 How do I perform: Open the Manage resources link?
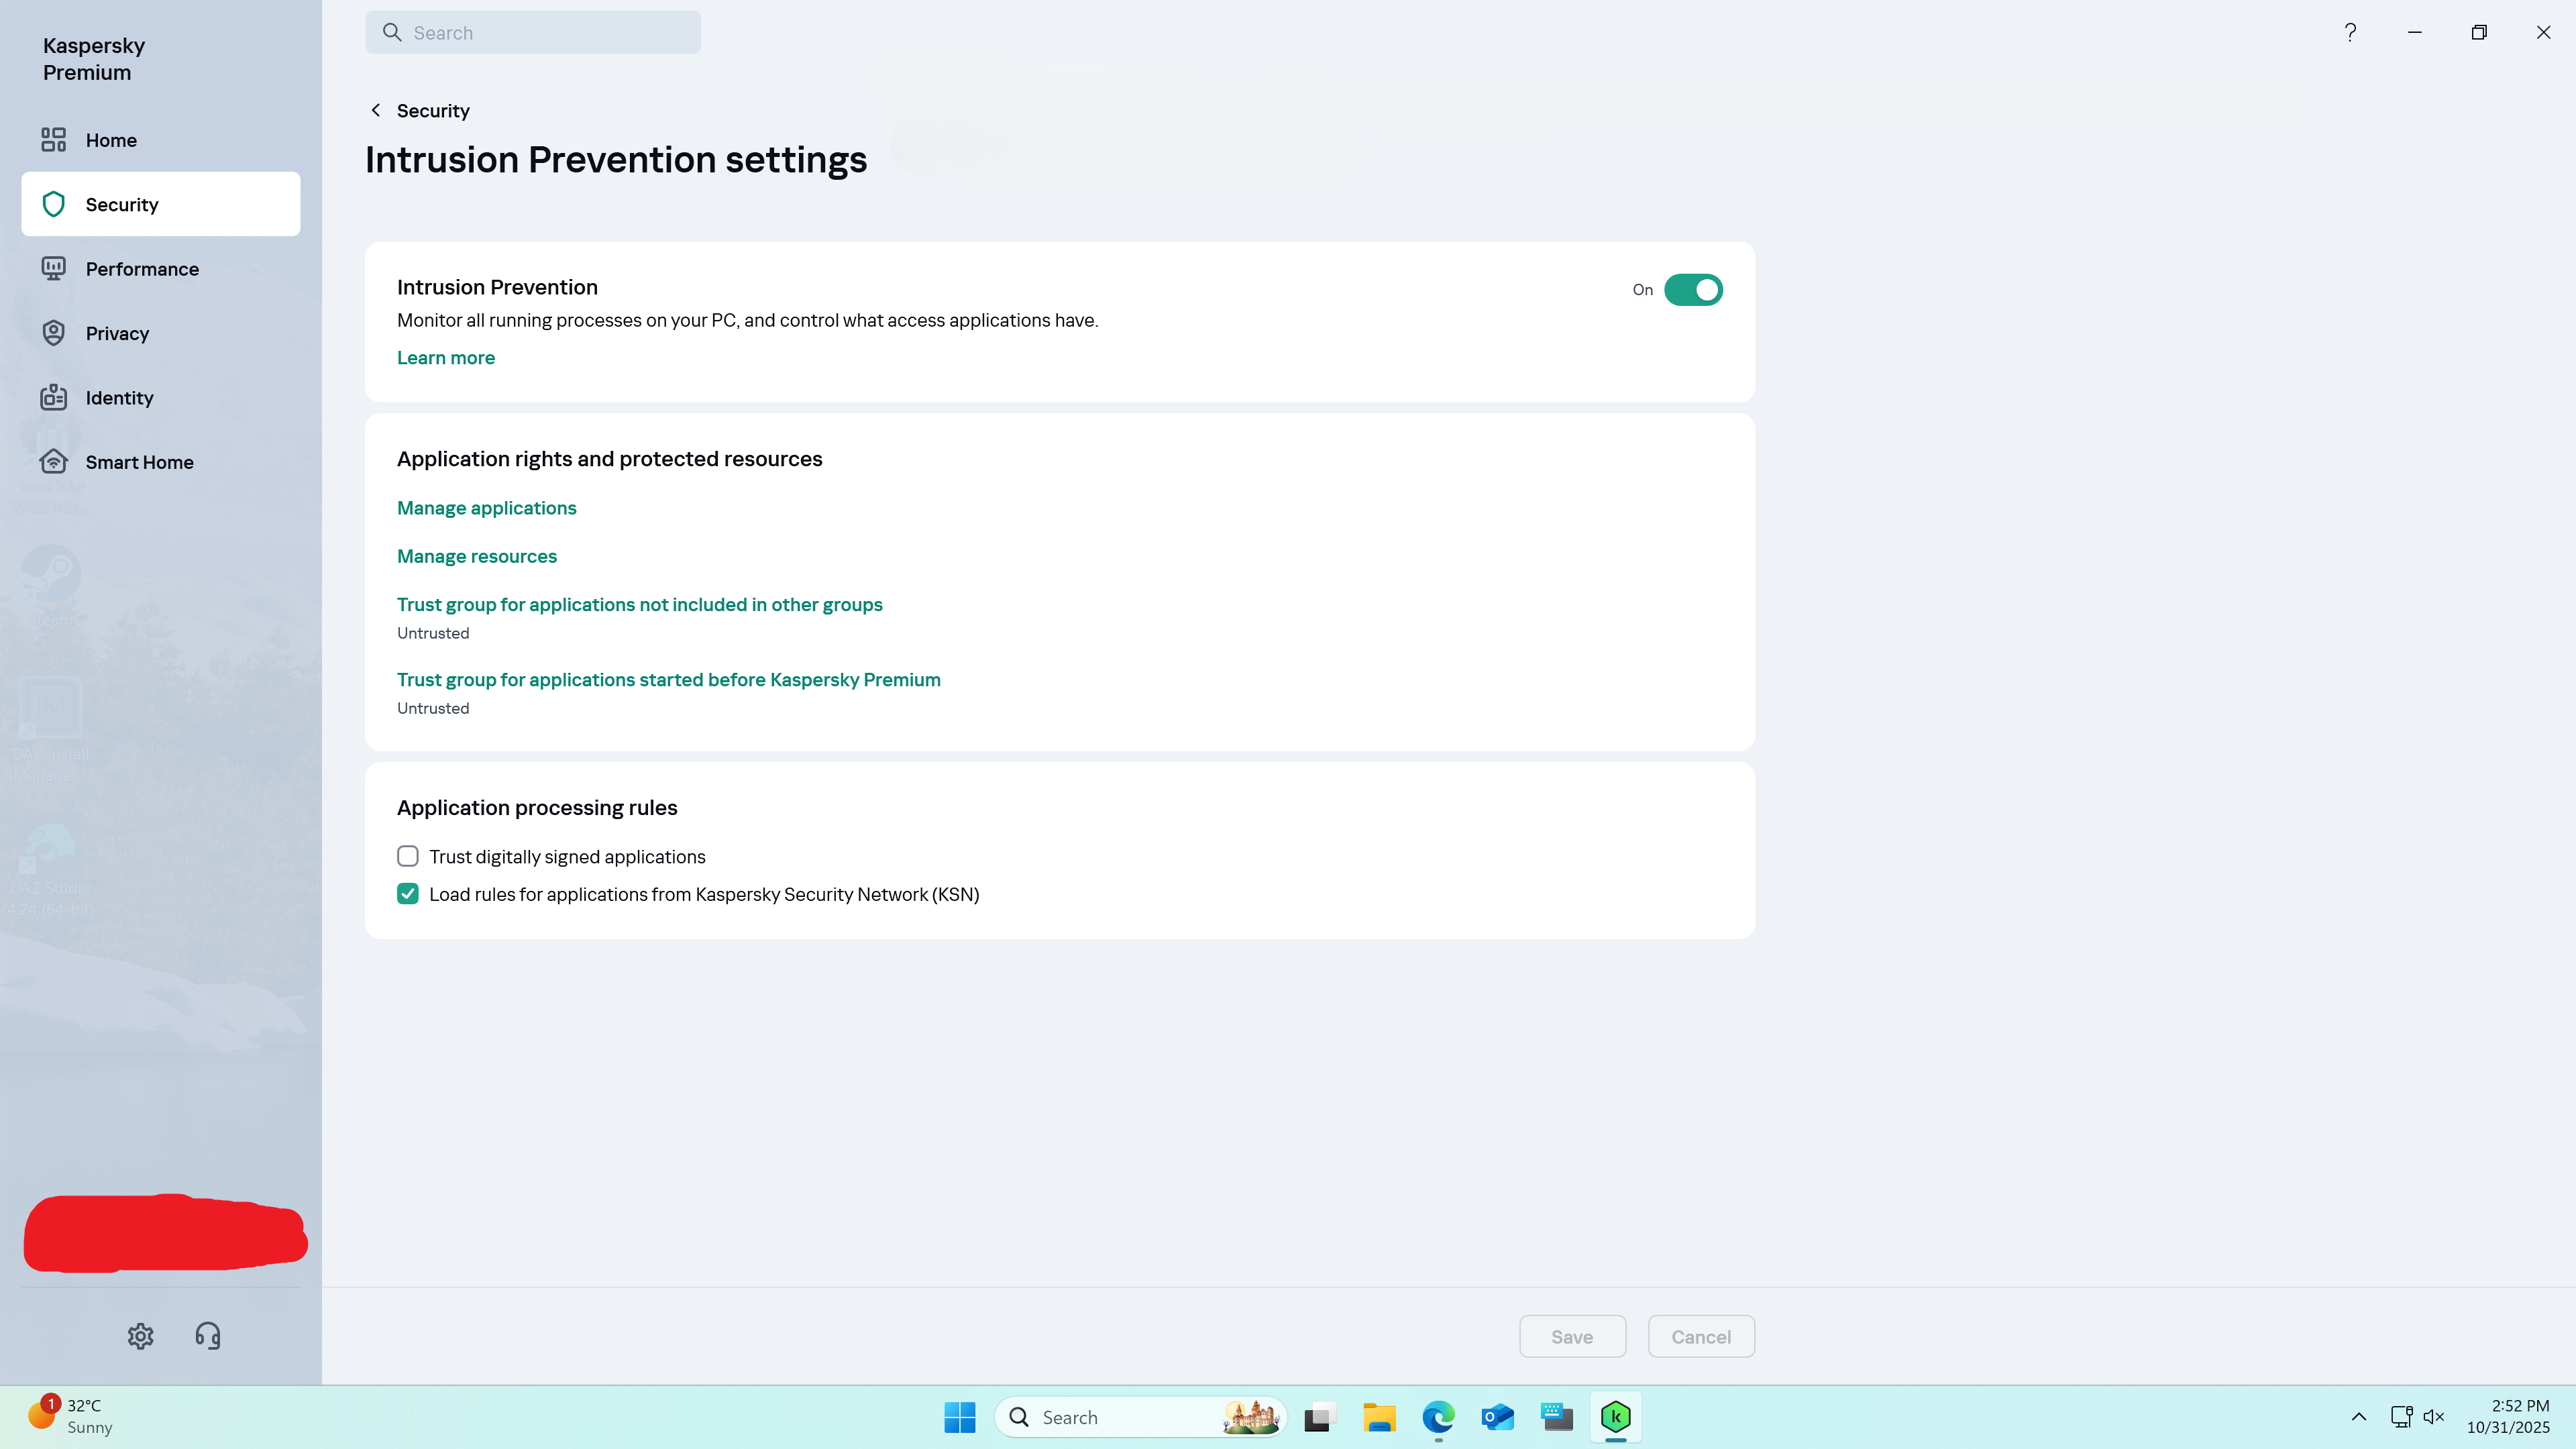click(477, 556)
